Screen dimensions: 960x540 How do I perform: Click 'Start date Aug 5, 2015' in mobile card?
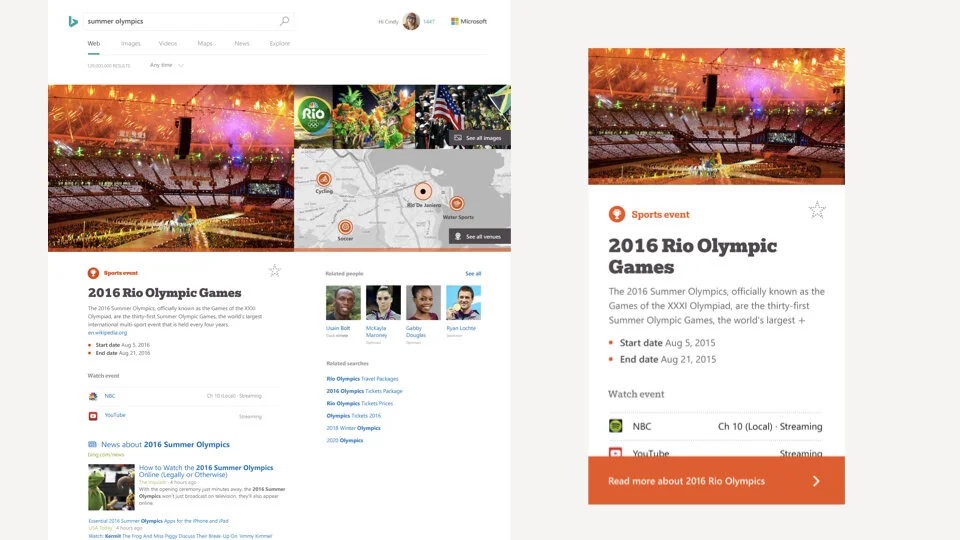pos(667,343)
